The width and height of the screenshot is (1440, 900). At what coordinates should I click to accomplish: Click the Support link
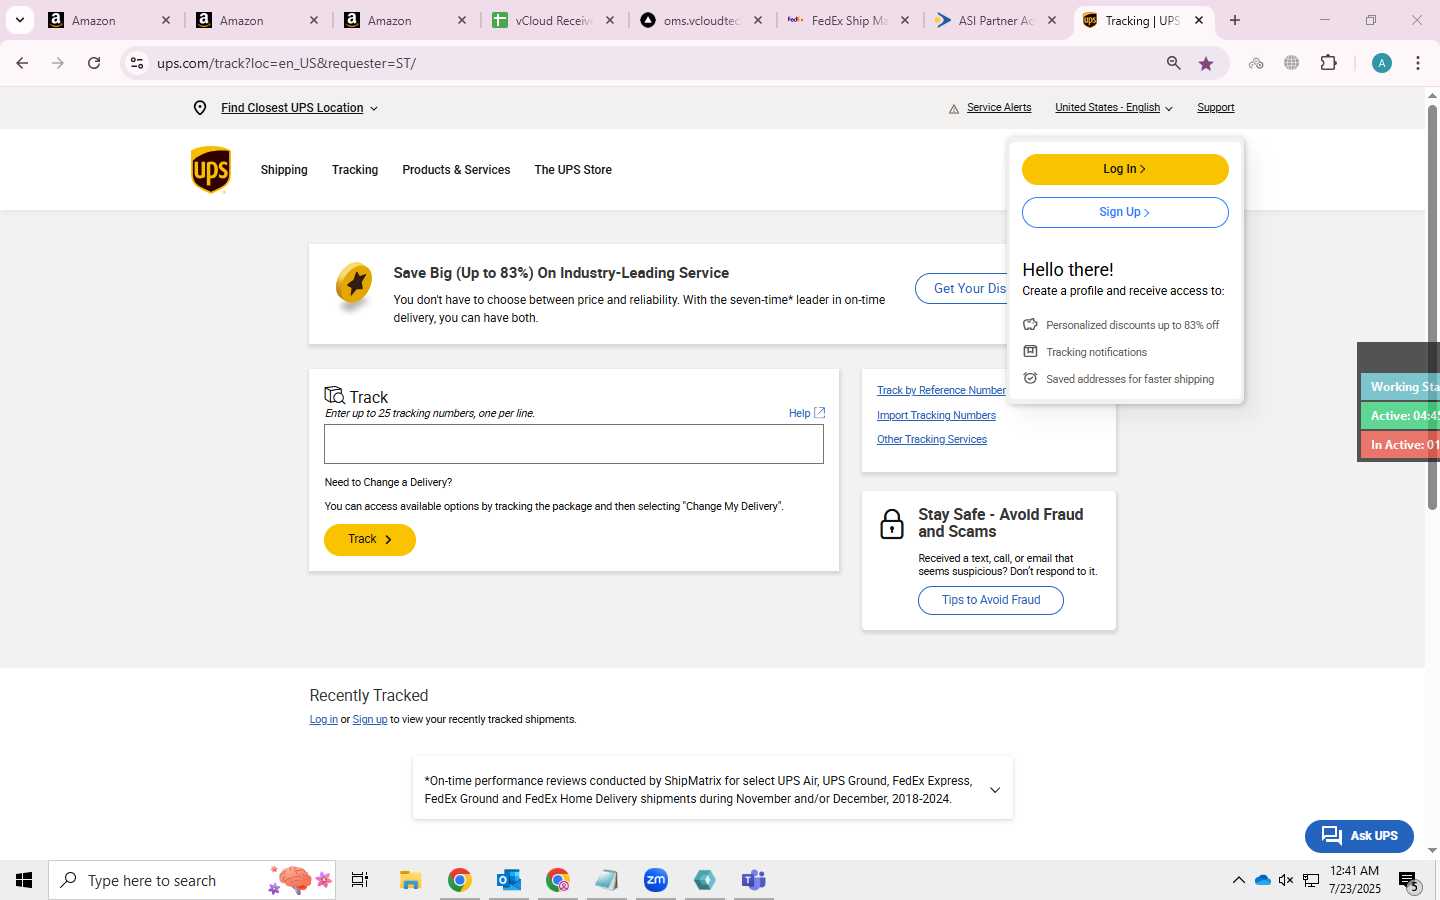click(x=1216, y=108)
